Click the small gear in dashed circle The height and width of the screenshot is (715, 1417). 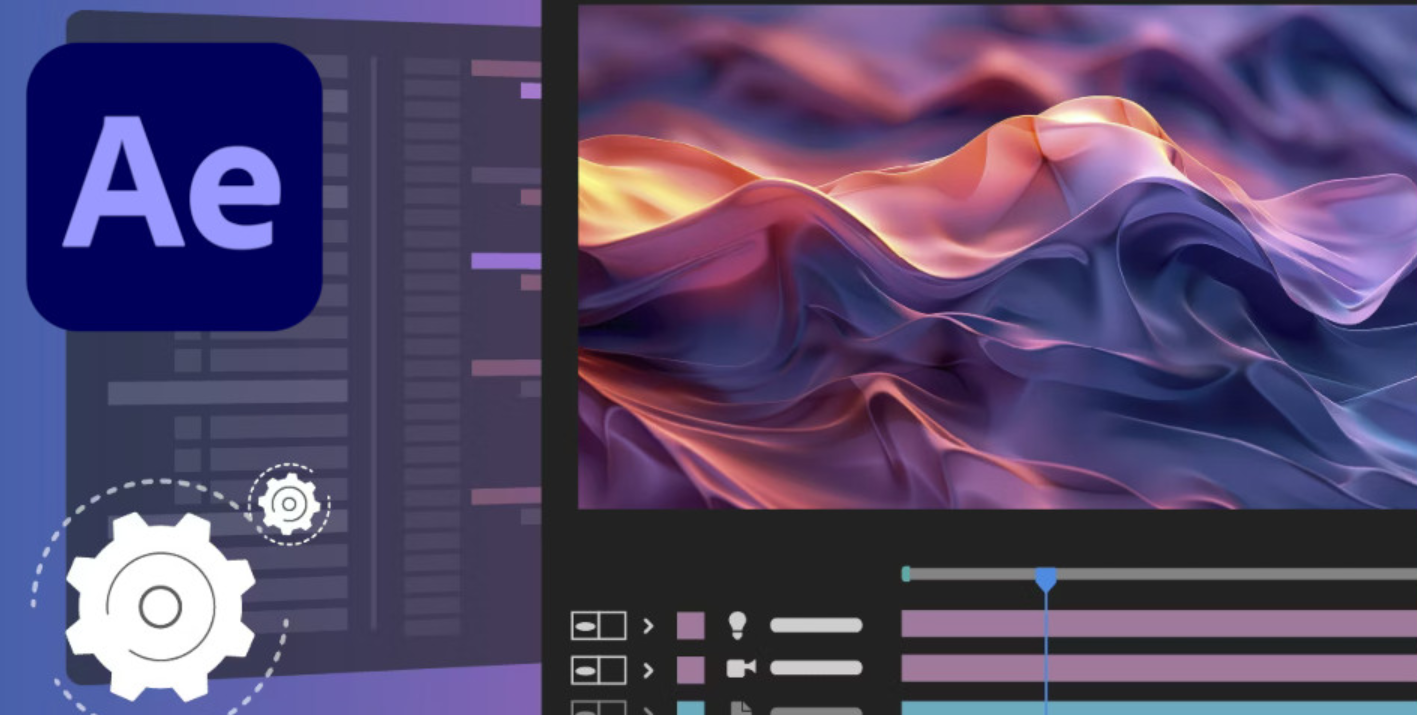point(289,504)
